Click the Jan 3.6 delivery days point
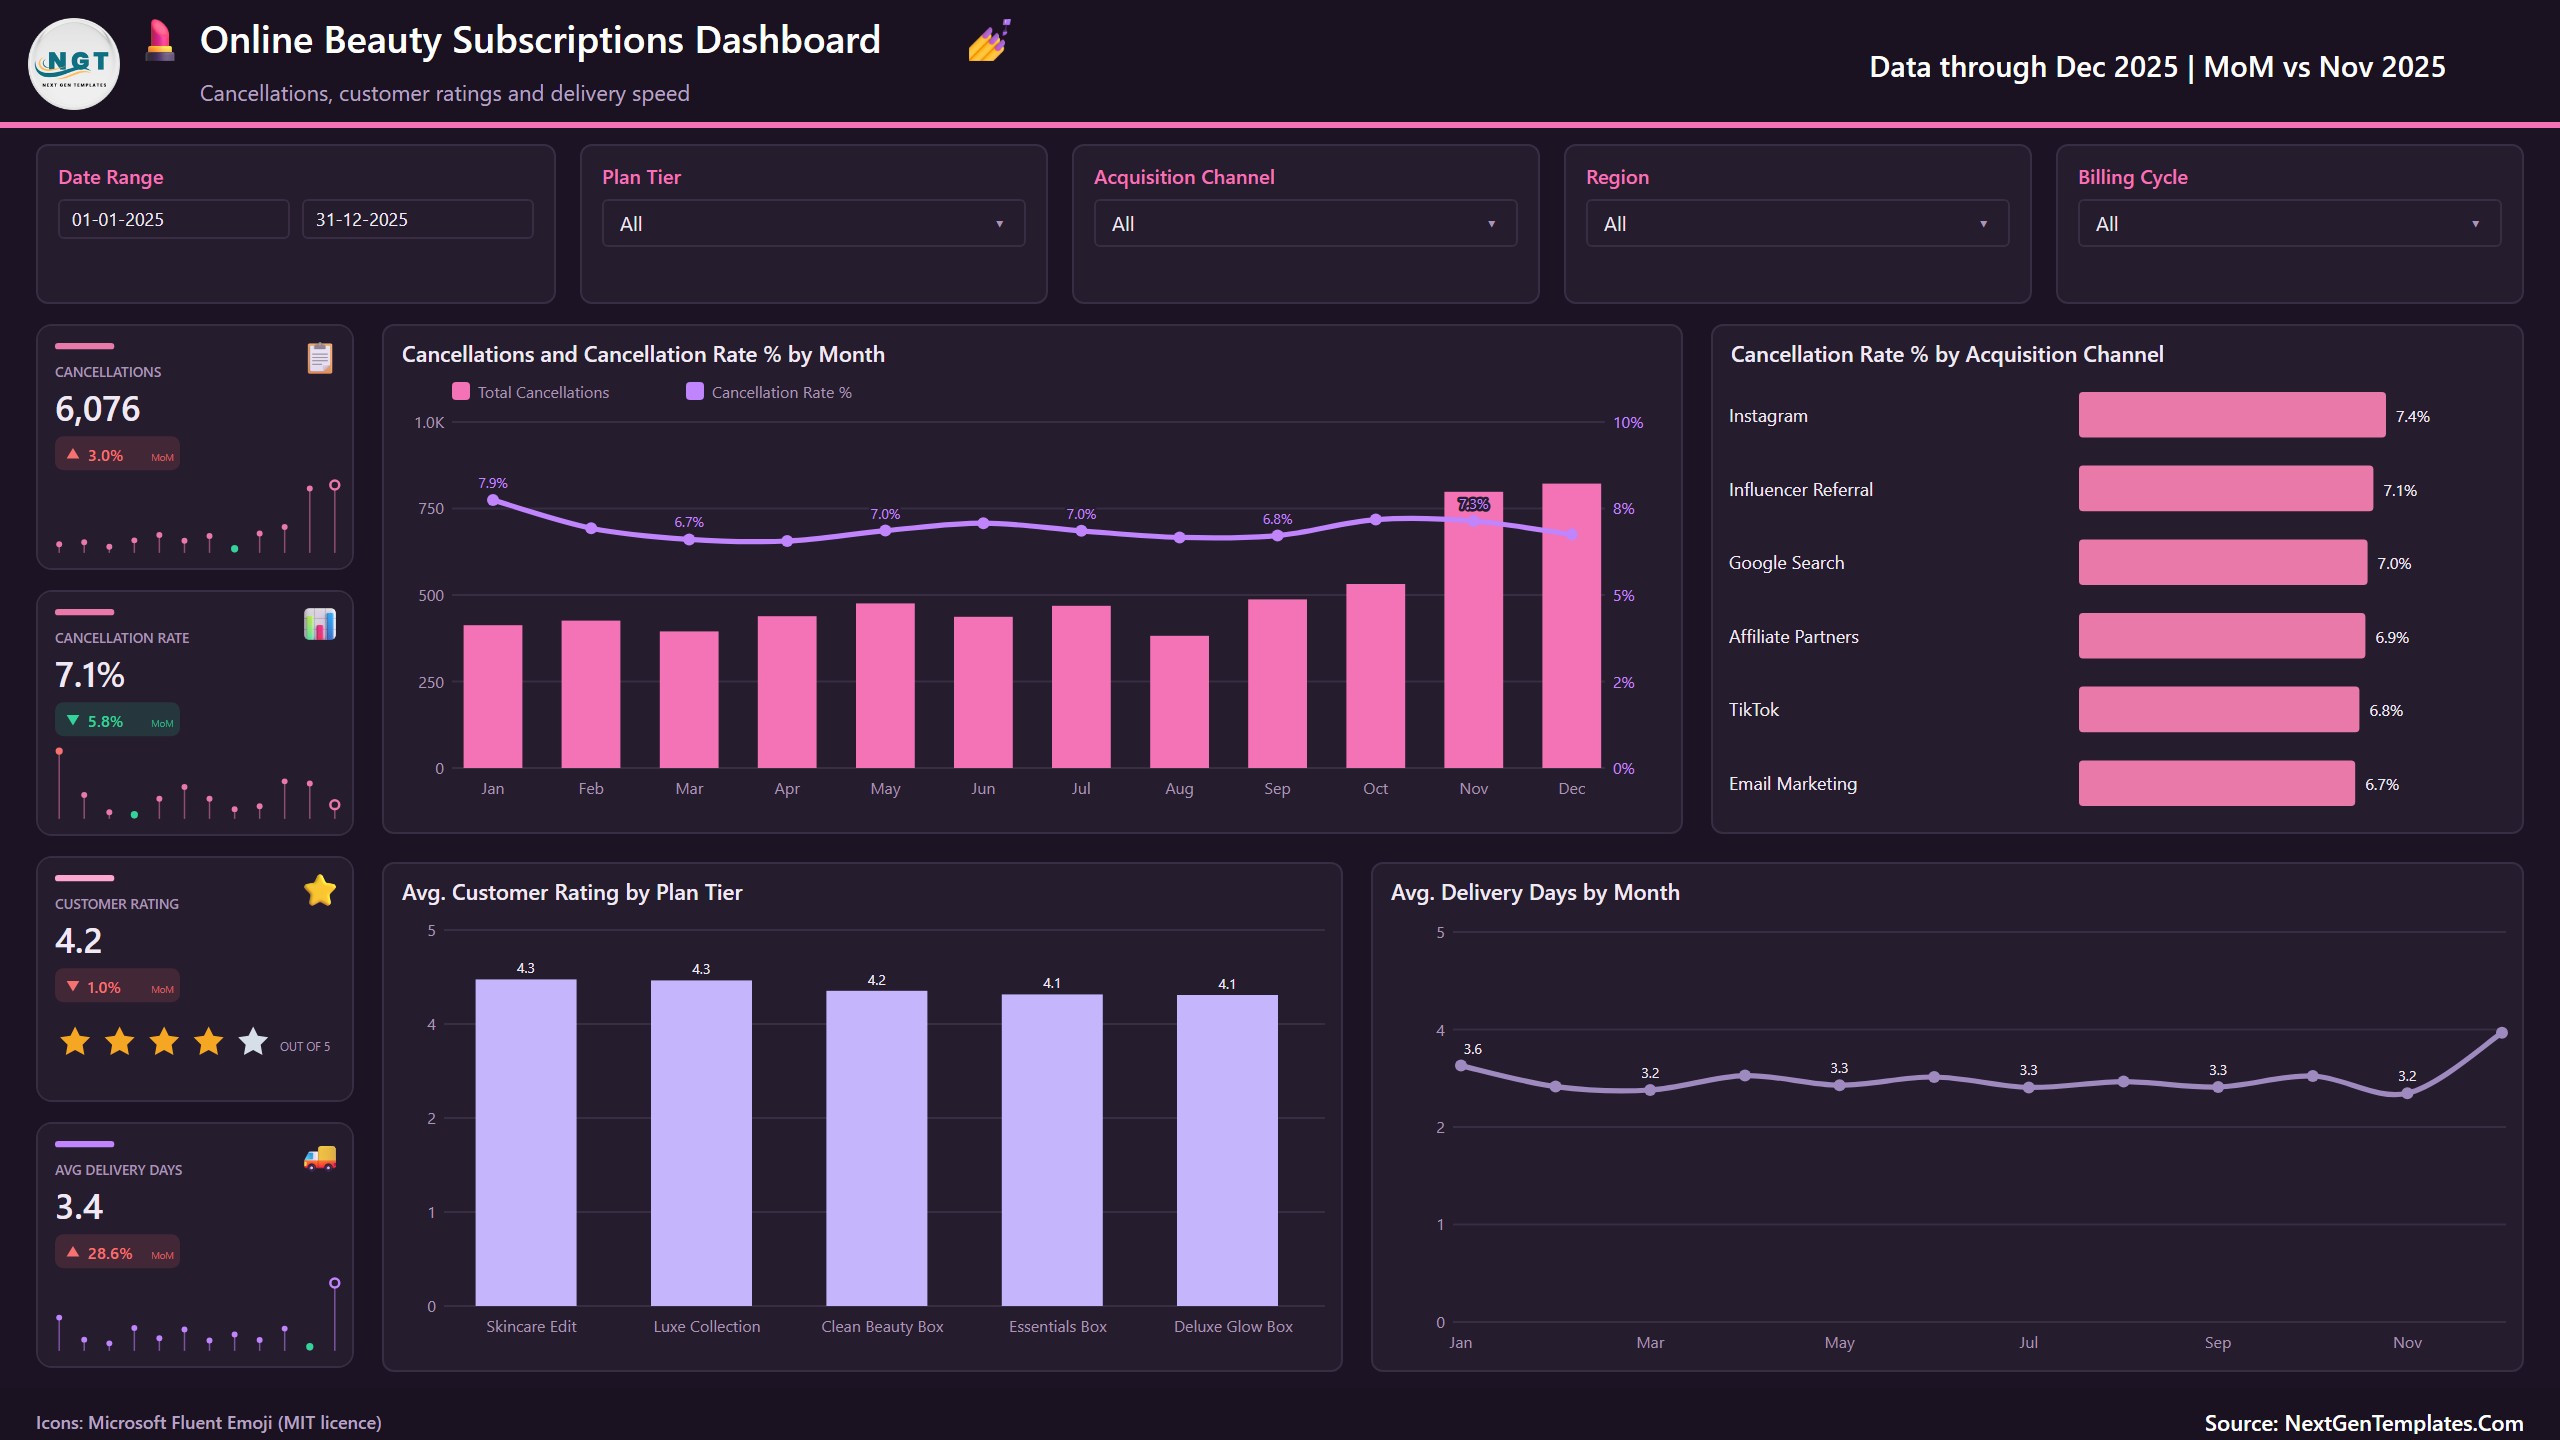The height and width of the screenshot is (1440, 2560). click(x=1461, y=1066)
